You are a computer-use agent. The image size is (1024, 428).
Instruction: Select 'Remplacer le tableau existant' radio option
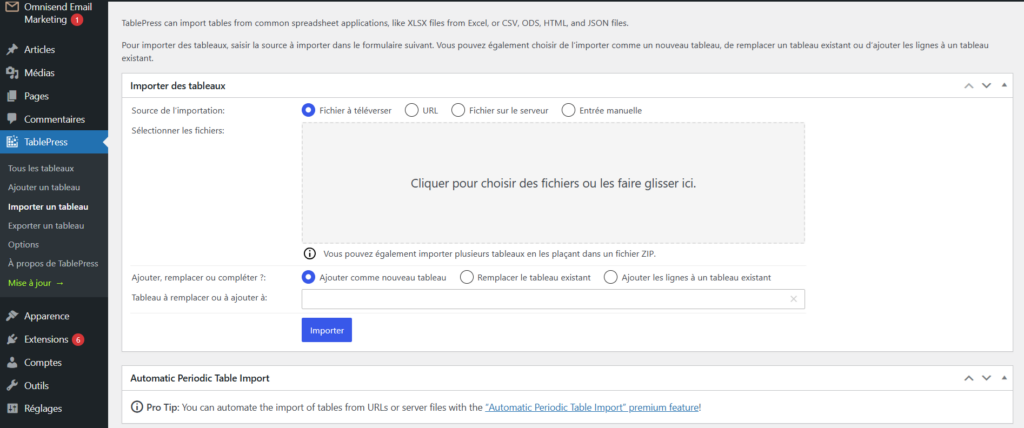(x=466, y=277)
